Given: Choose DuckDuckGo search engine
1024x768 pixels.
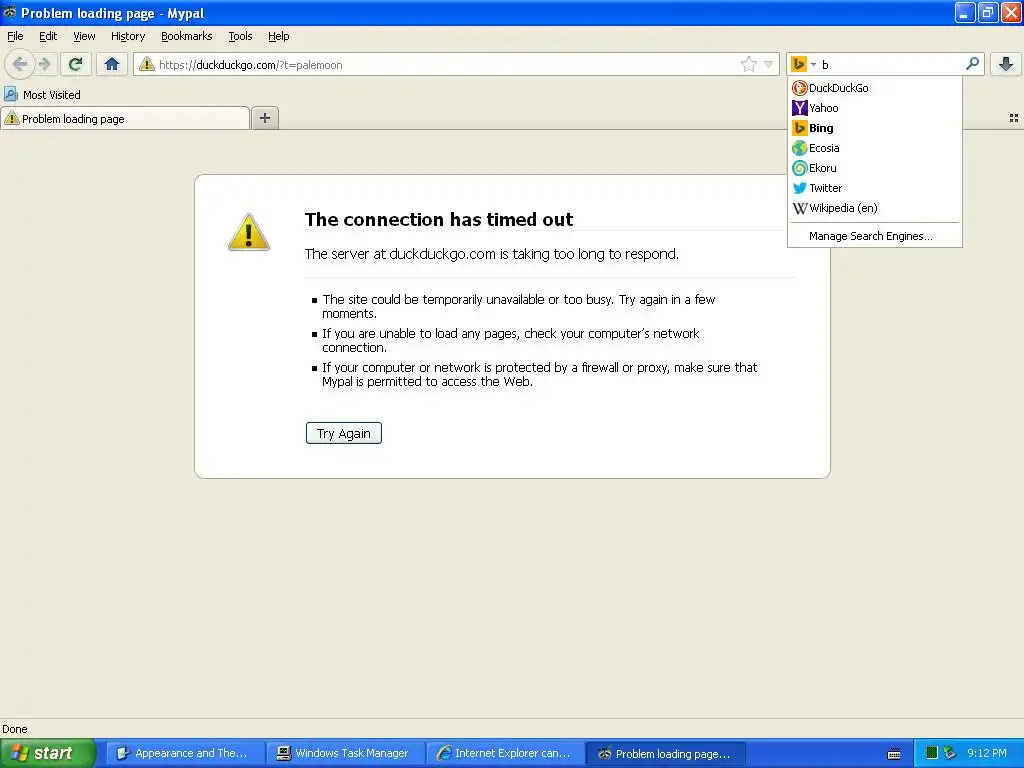Looking at the screenshot, I should tap(874, 88).
